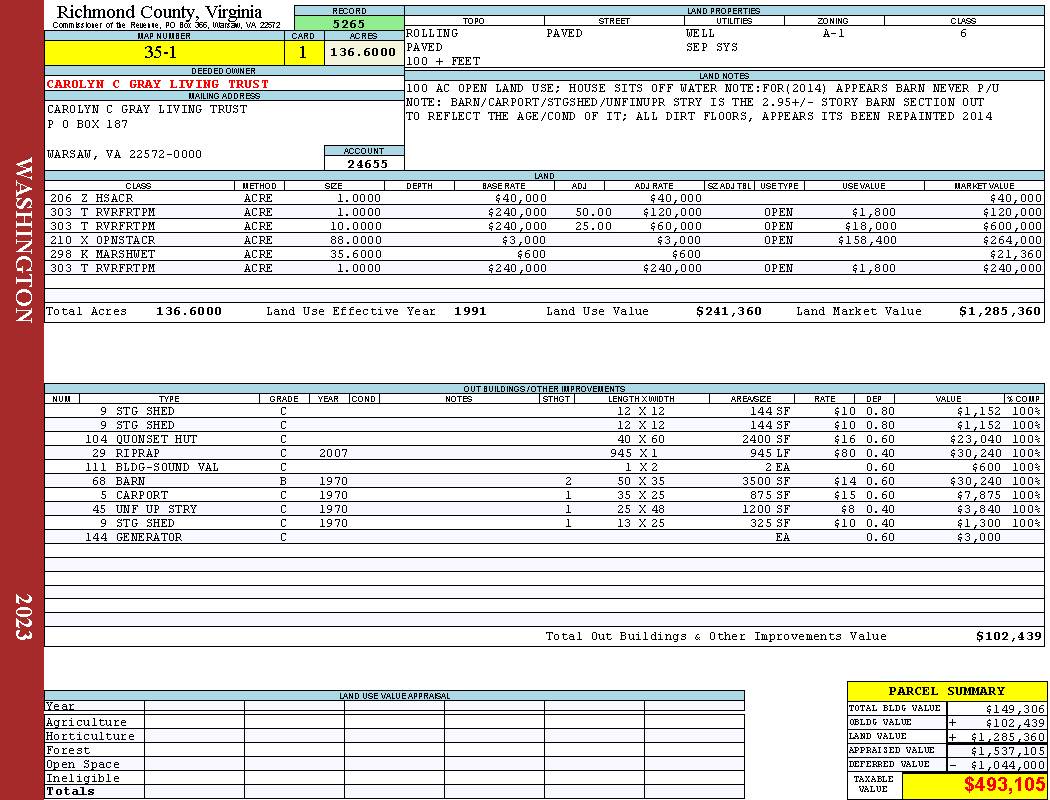This screenshot has height=800, width=1050.
Task: Click the $600,000 market value cell
Action: (x=1012, y=226)
